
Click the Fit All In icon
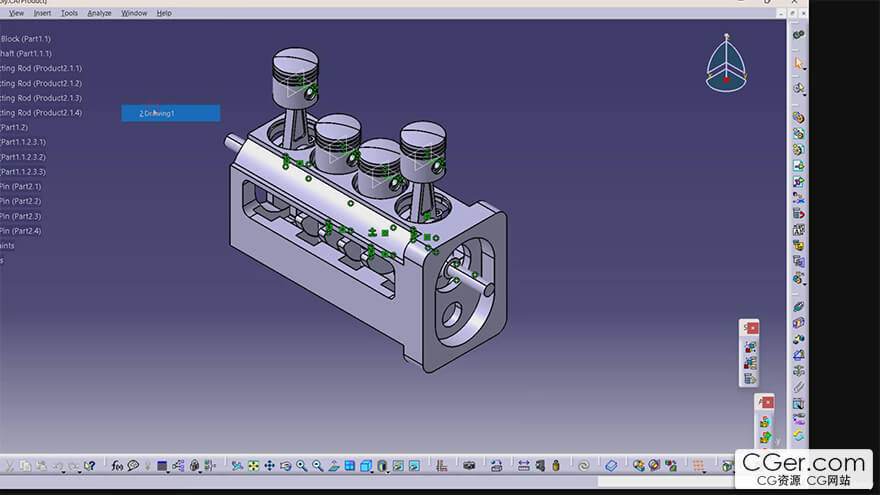[254, 466]
